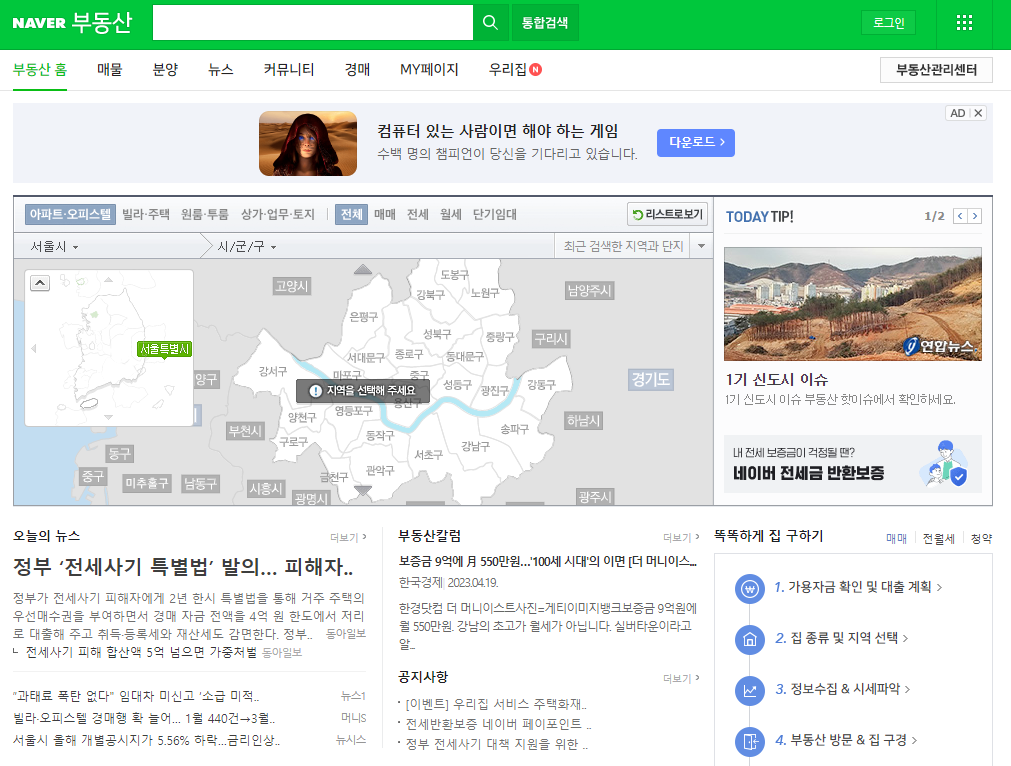
Task: Click the won-currency step 1 icon
Action: pos(749,589)
